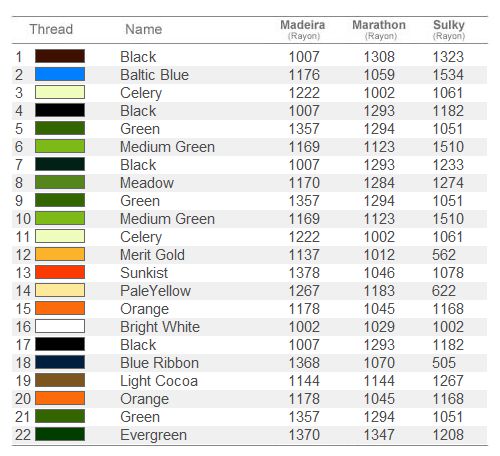Select the Bright White swatch
Image resolution: width=500 pixels, height=456 pixels.
60,326
